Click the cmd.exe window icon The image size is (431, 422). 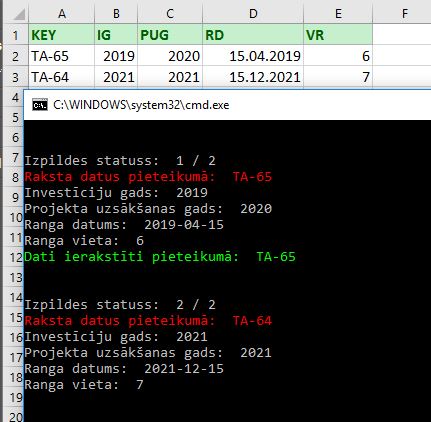[40, 105]
